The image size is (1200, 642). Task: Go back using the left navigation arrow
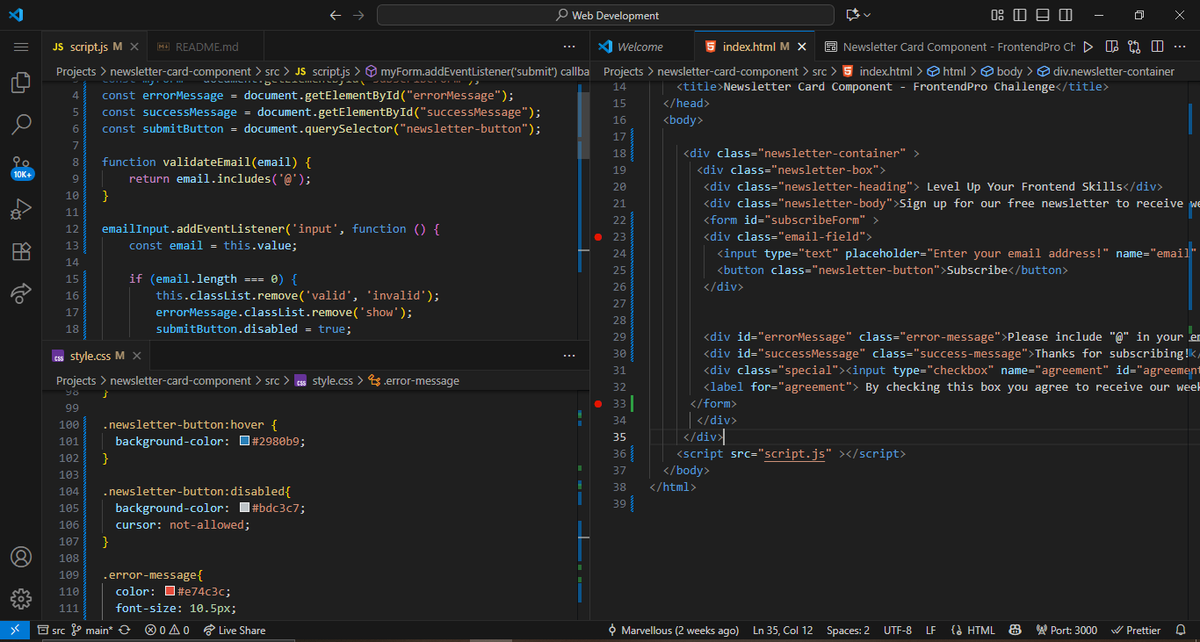point(335,15)
